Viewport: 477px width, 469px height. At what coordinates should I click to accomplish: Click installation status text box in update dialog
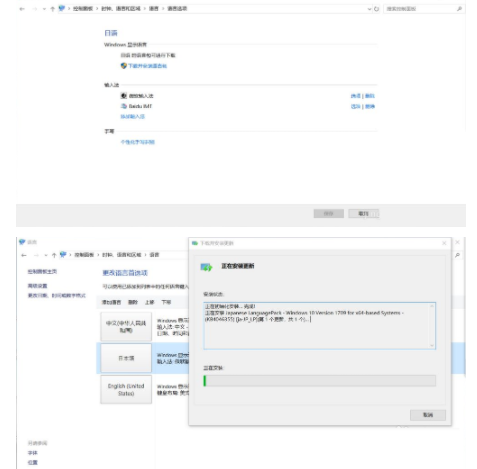coord(319,326)
